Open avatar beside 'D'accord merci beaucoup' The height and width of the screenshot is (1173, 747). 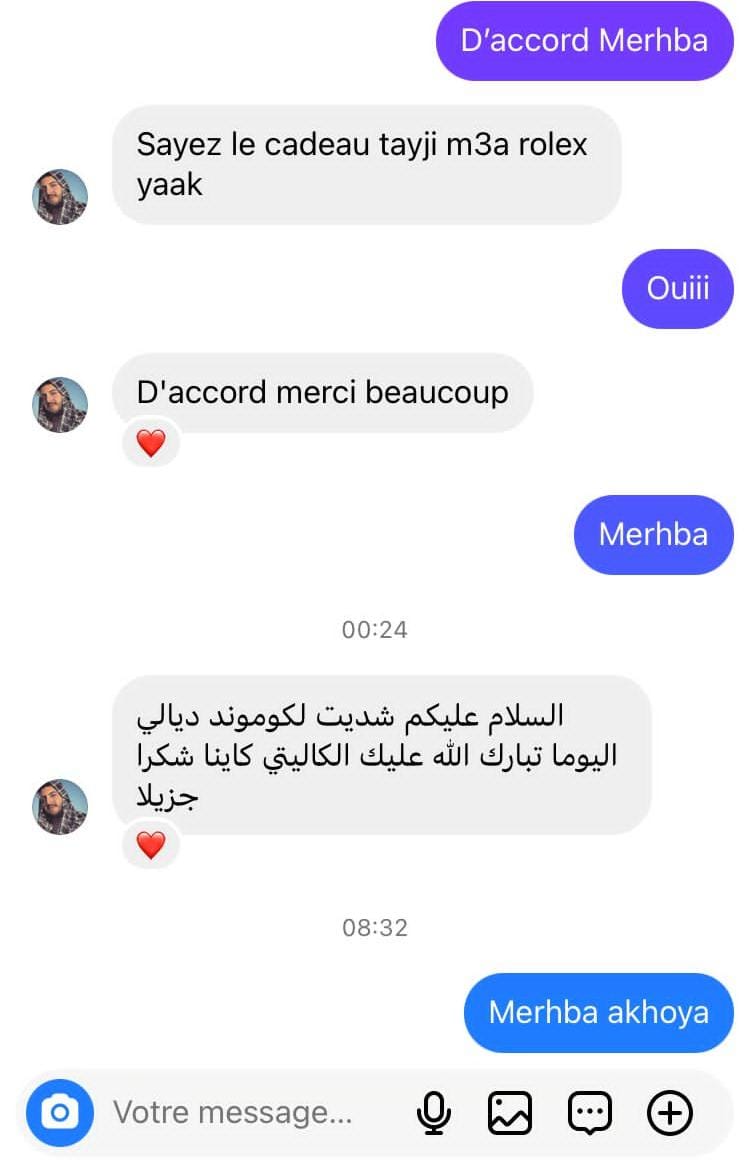point(60,405)
